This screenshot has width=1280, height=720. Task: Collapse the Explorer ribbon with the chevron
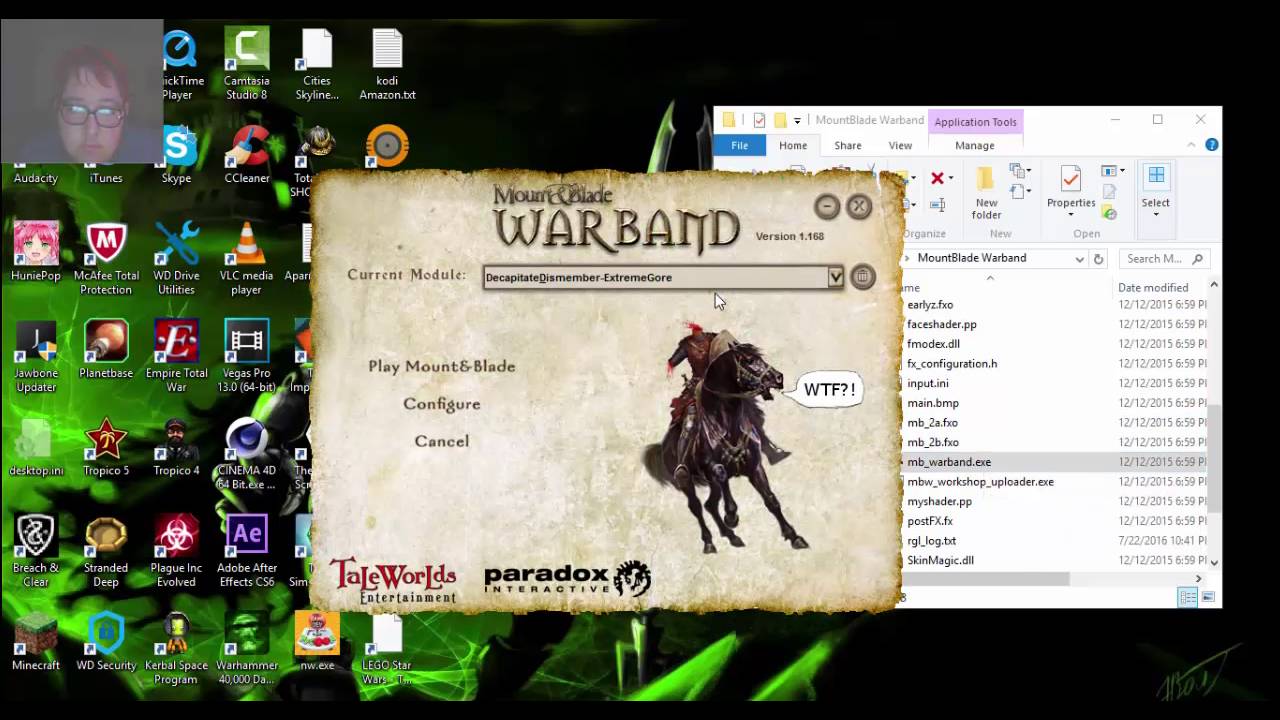tap(1191, 145)
